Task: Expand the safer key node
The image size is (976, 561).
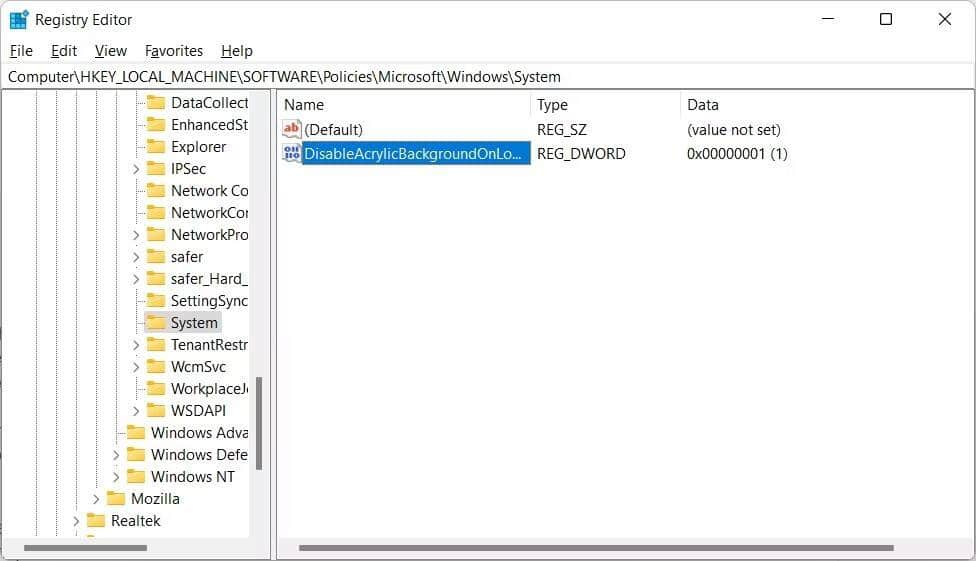Action: (x=136, y=257)
